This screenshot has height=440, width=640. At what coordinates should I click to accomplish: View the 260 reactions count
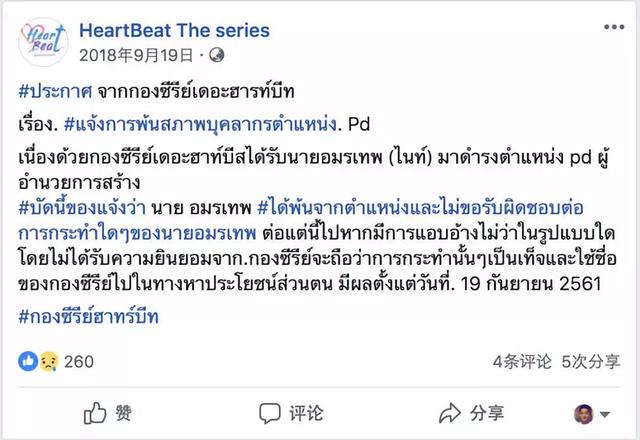78,360
